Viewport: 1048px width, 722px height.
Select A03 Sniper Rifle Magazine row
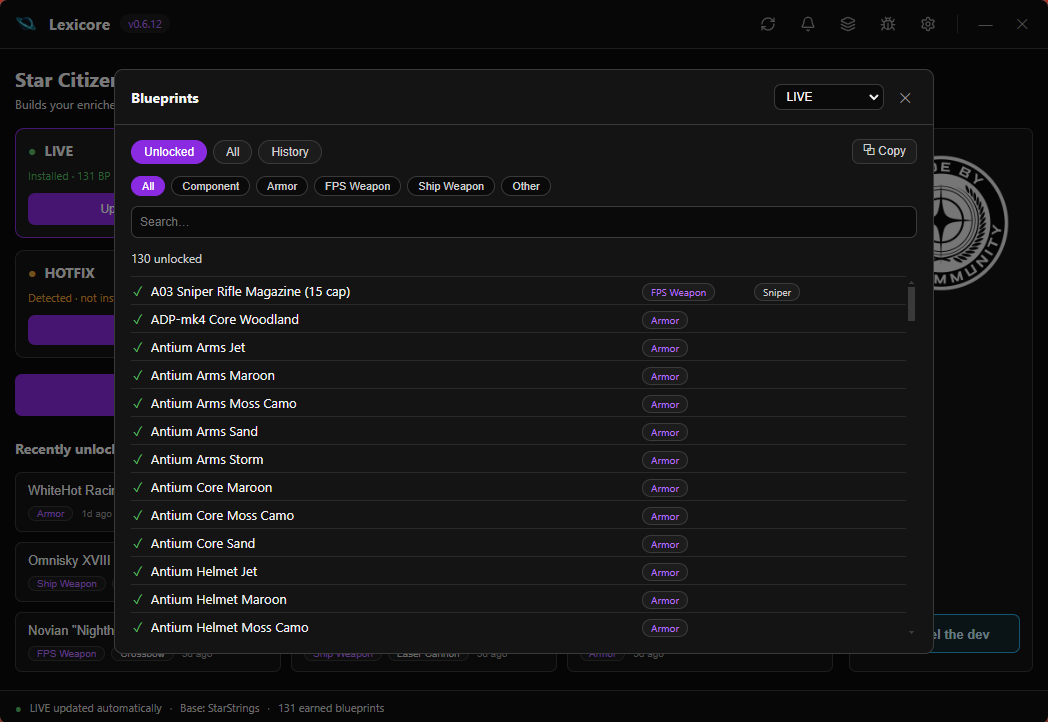pos(519,291)
